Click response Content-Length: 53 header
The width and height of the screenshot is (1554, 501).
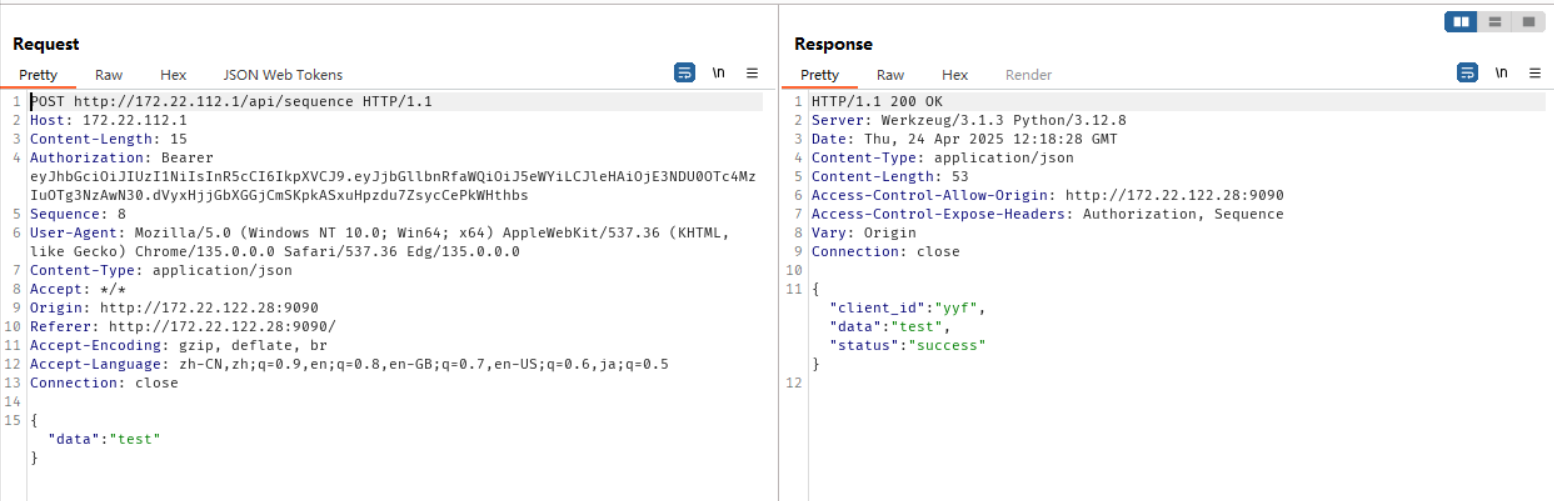click(890, 177)
